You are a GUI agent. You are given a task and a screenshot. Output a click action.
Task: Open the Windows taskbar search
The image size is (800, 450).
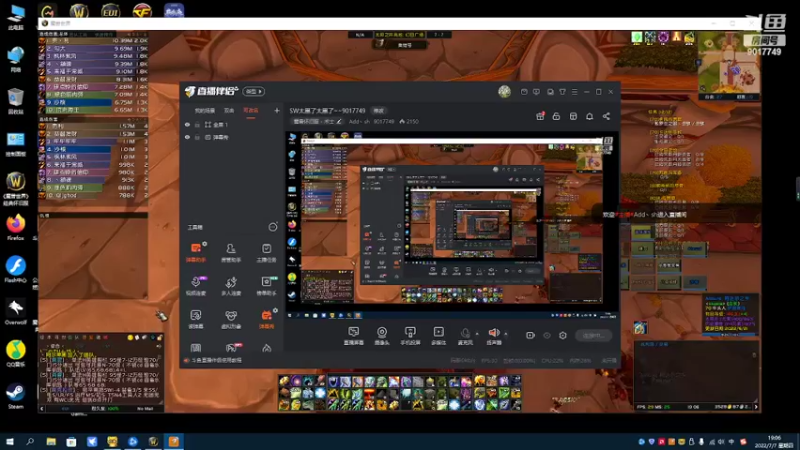click(30, 441)
